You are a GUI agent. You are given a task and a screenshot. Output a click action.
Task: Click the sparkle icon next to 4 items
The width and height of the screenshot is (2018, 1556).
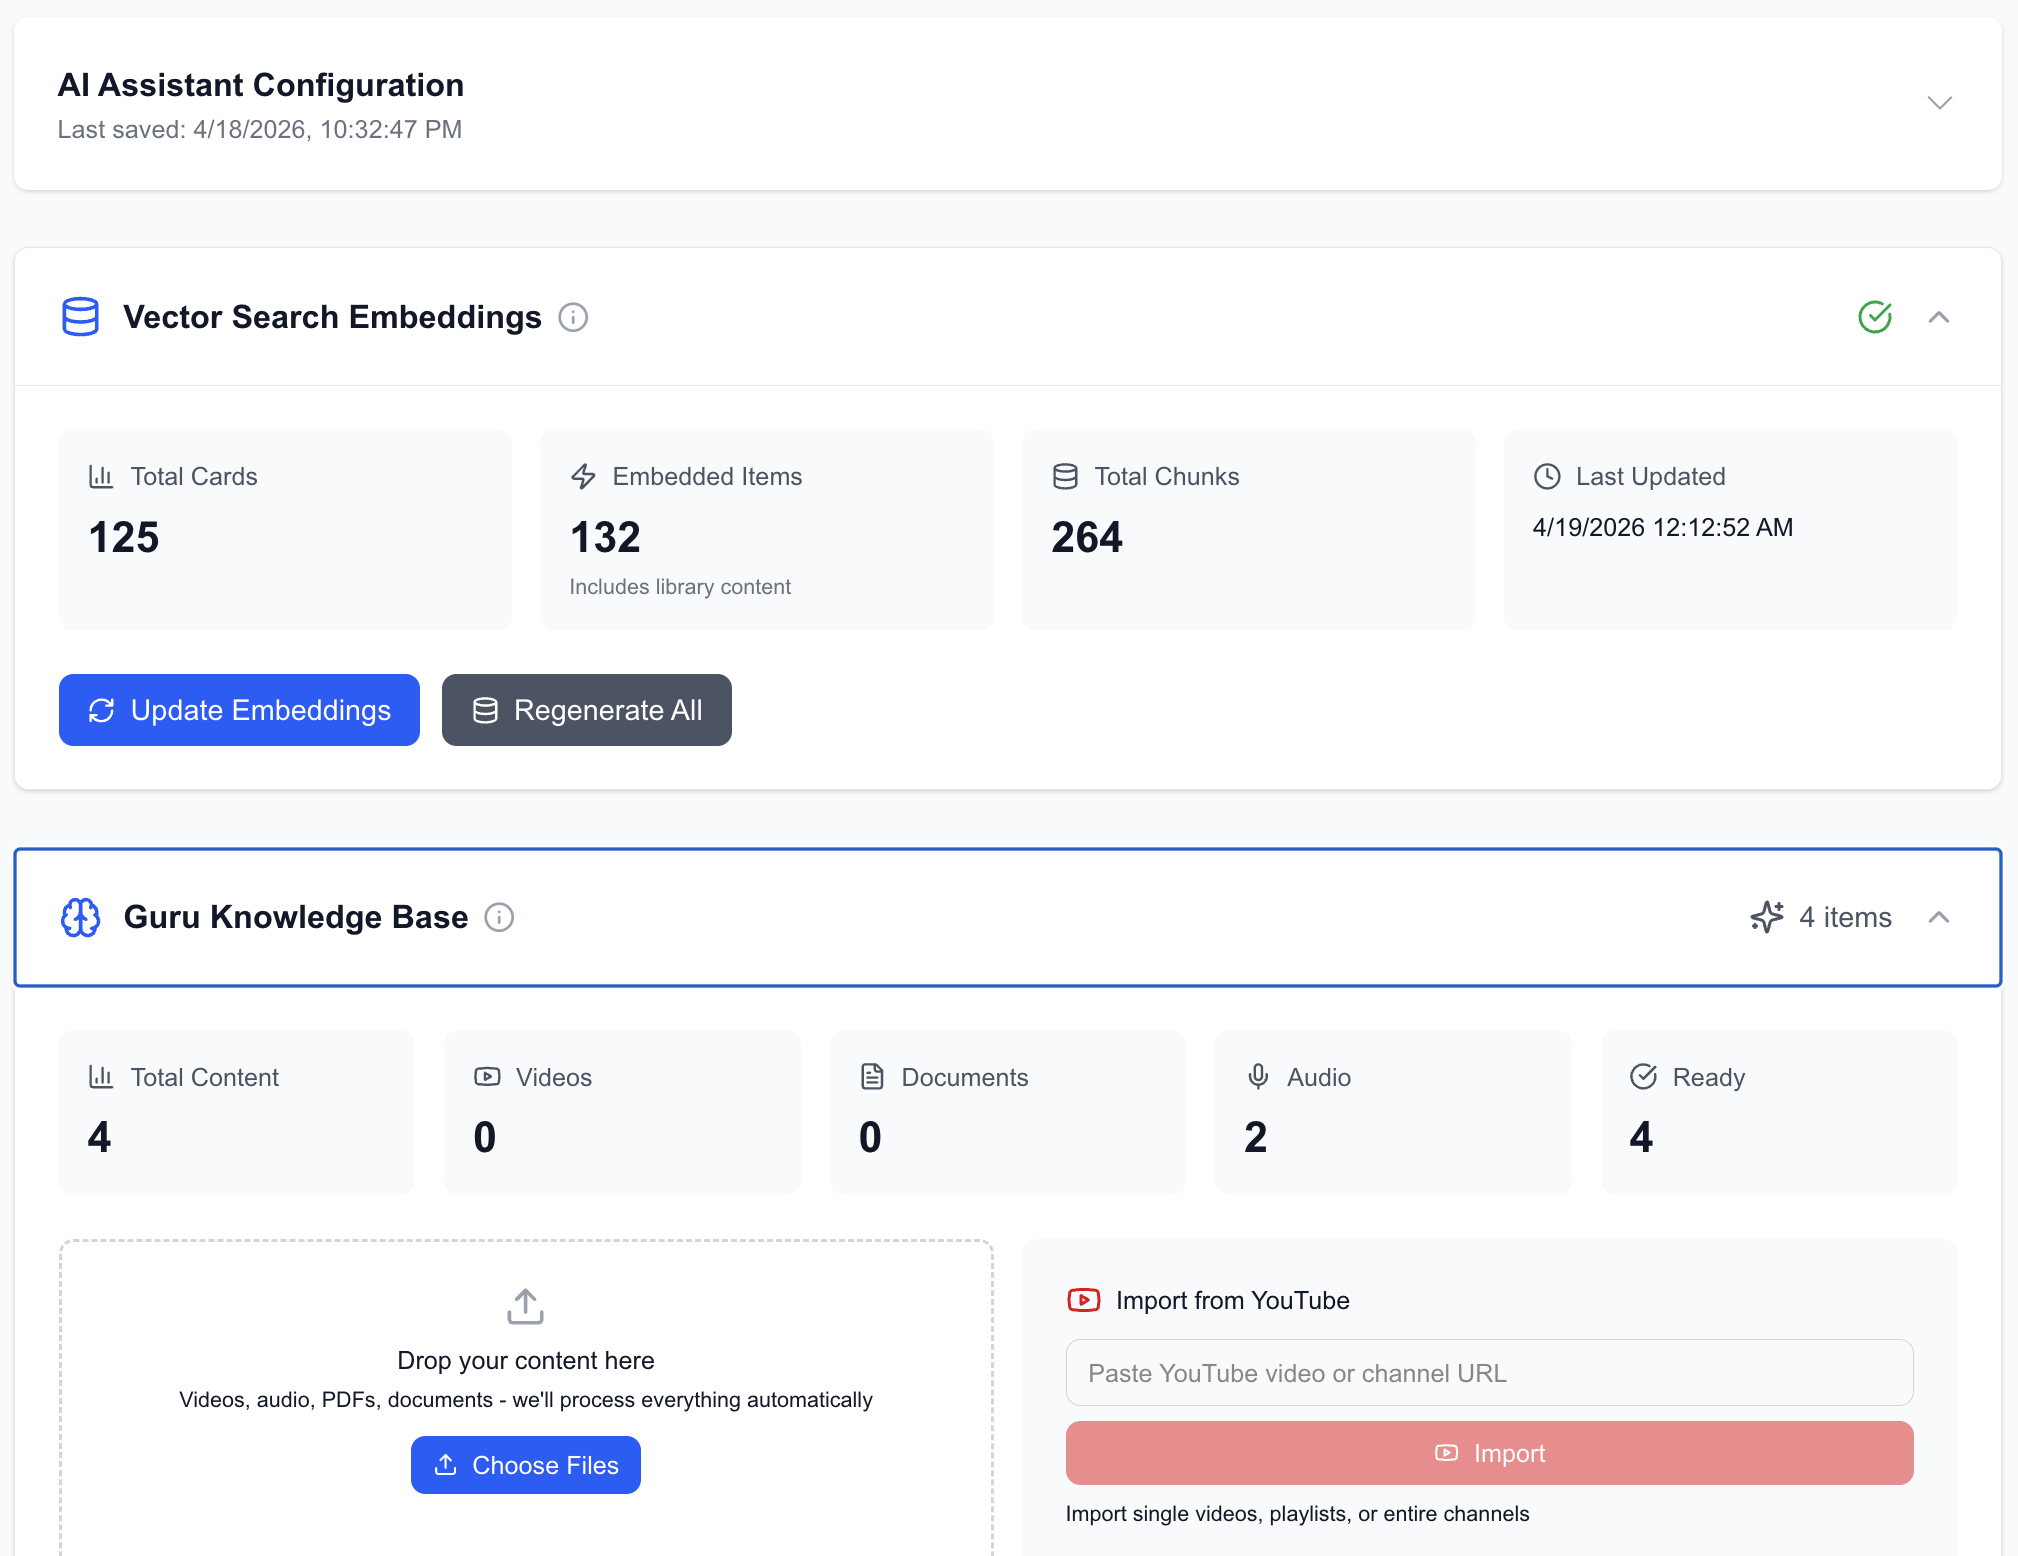[x=1767, y=917]
